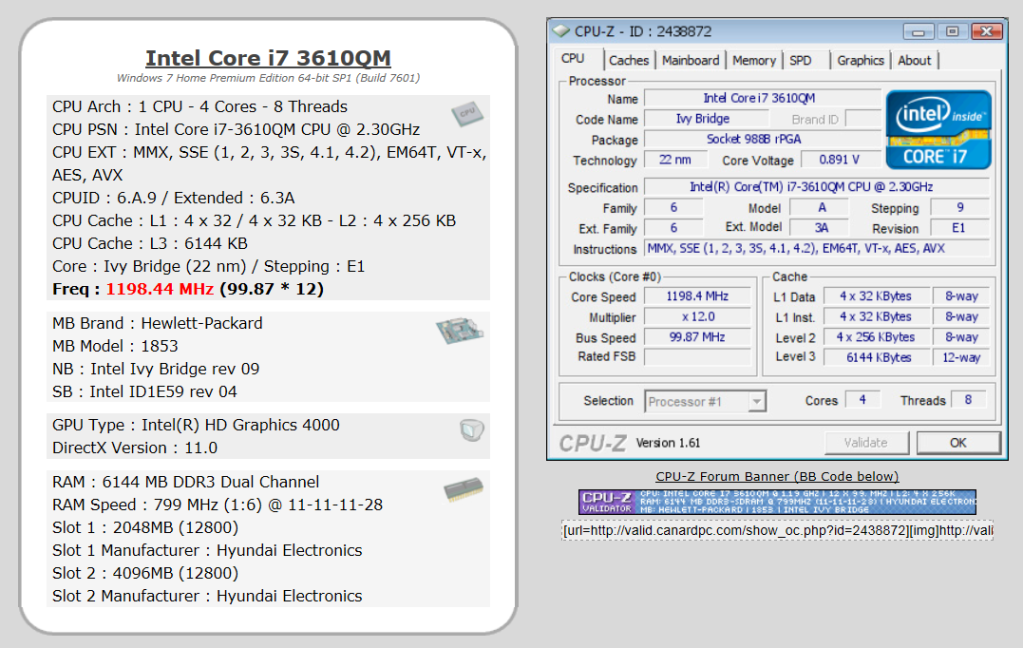Click the Specification field text
Image resolution: width=1023 pixels, height=648 pixels.
click(x=816, y=187)
